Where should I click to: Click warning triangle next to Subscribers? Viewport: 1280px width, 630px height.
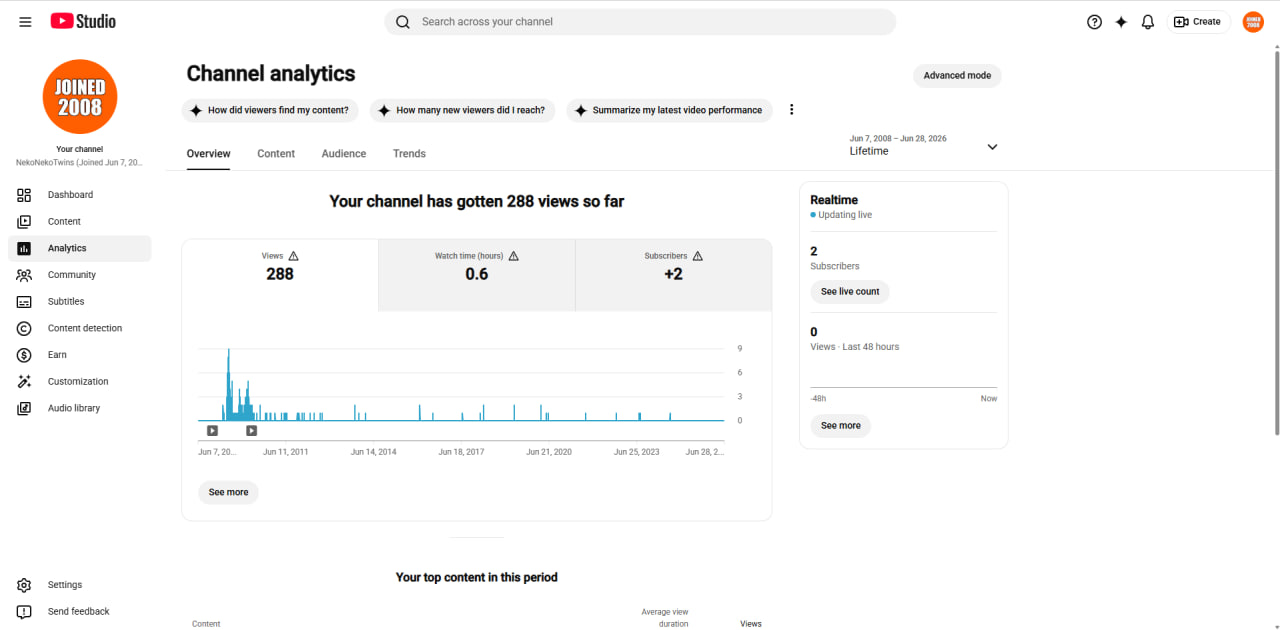tap(697, 256)
